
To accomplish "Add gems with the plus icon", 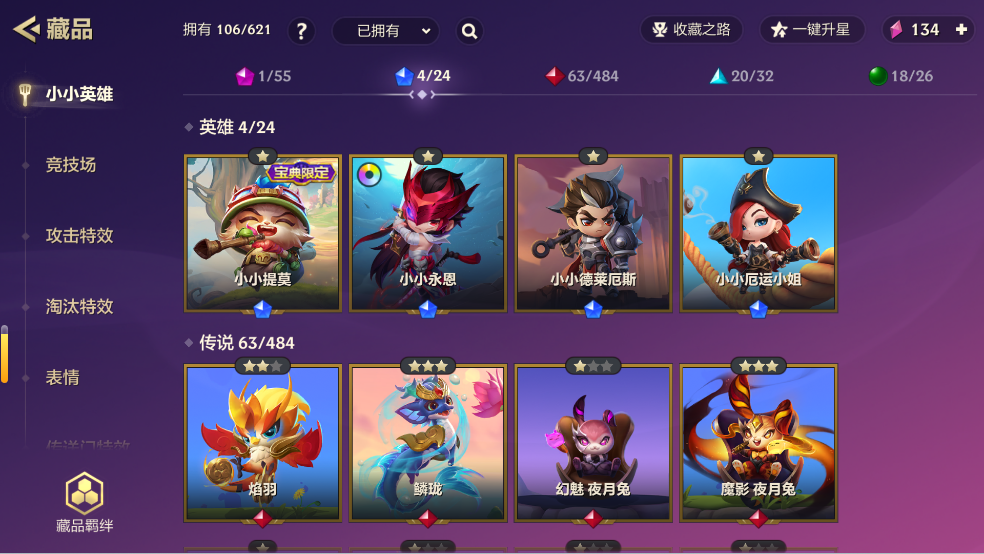I will 961,29.
